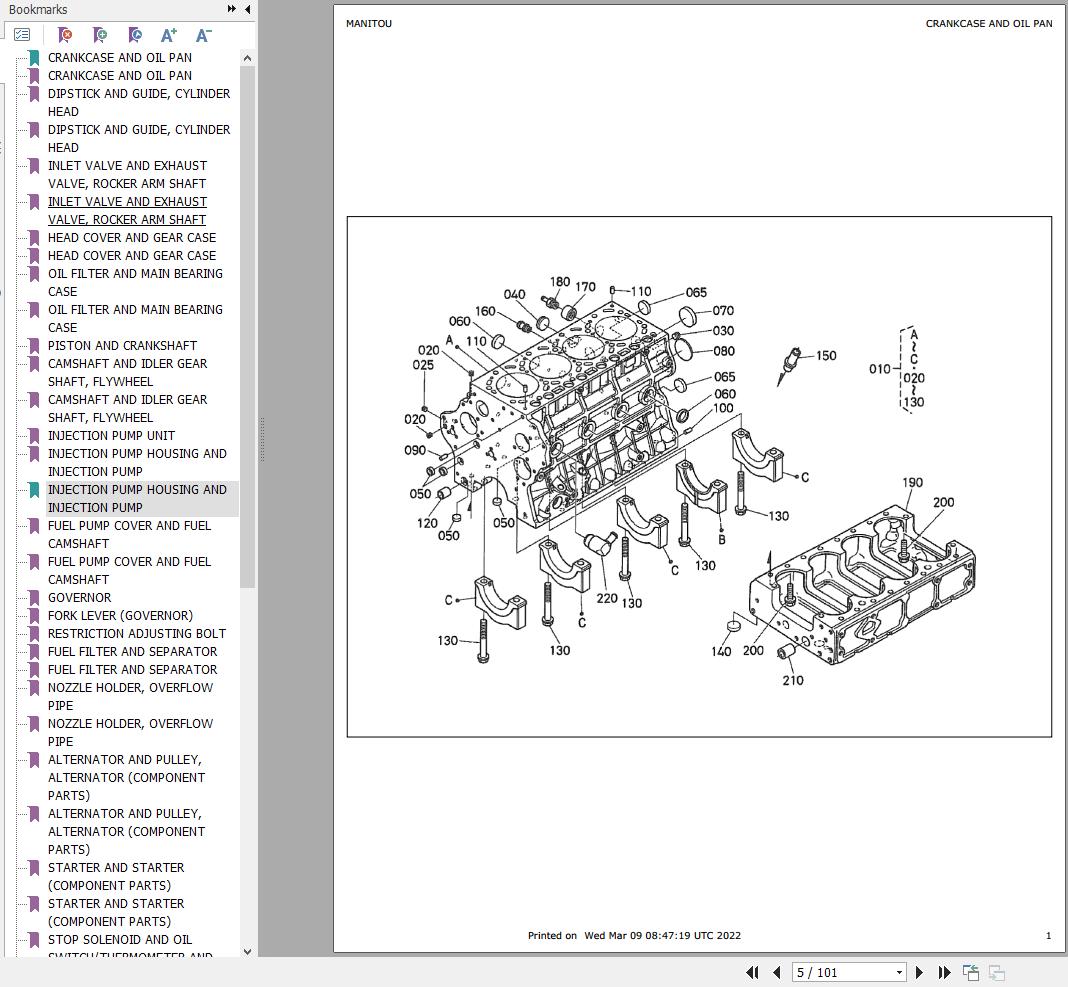This screenshot has width=1068, height=987.
Task: Click the bookmarks scrollbar up arrow
Action: [x=247, y=59]
